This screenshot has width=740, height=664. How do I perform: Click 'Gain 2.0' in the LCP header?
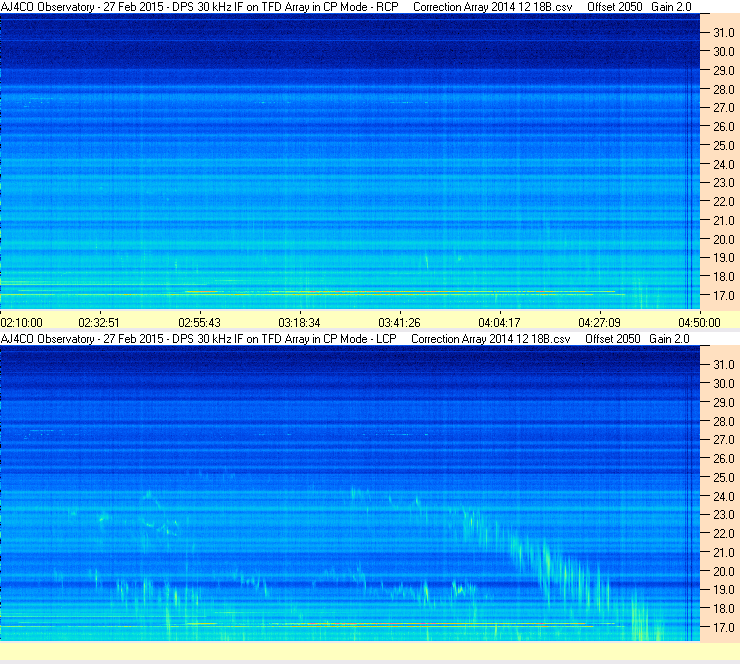point(669,339)
